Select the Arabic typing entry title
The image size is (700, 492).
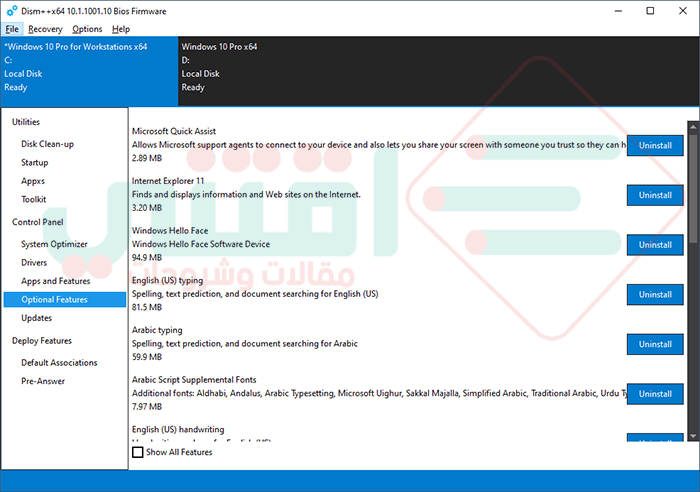point(157,330)
